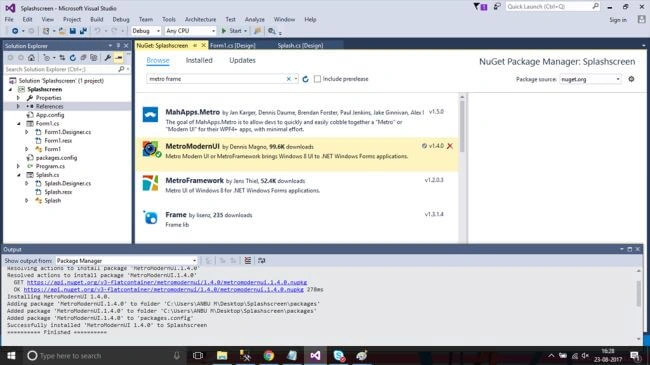This screenshot has height=365, width=650.
Task: Click the Start debugging button
Action: pyautogui.click(x=233, y=31)
